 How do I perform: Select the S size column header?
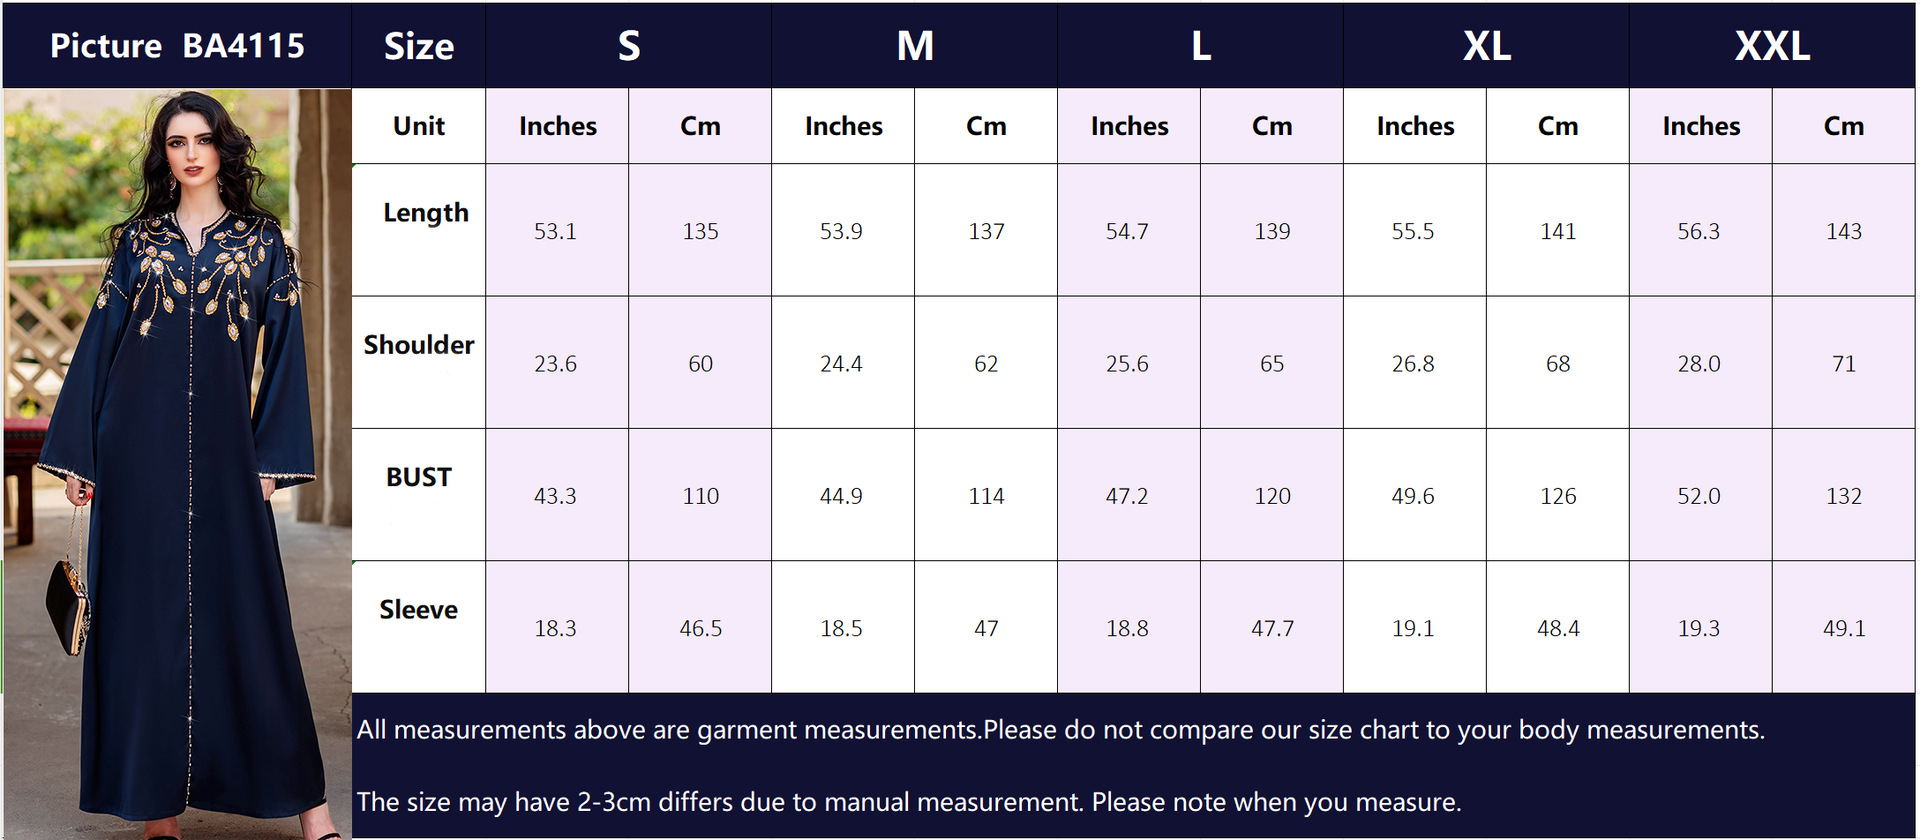pos(628,46)
